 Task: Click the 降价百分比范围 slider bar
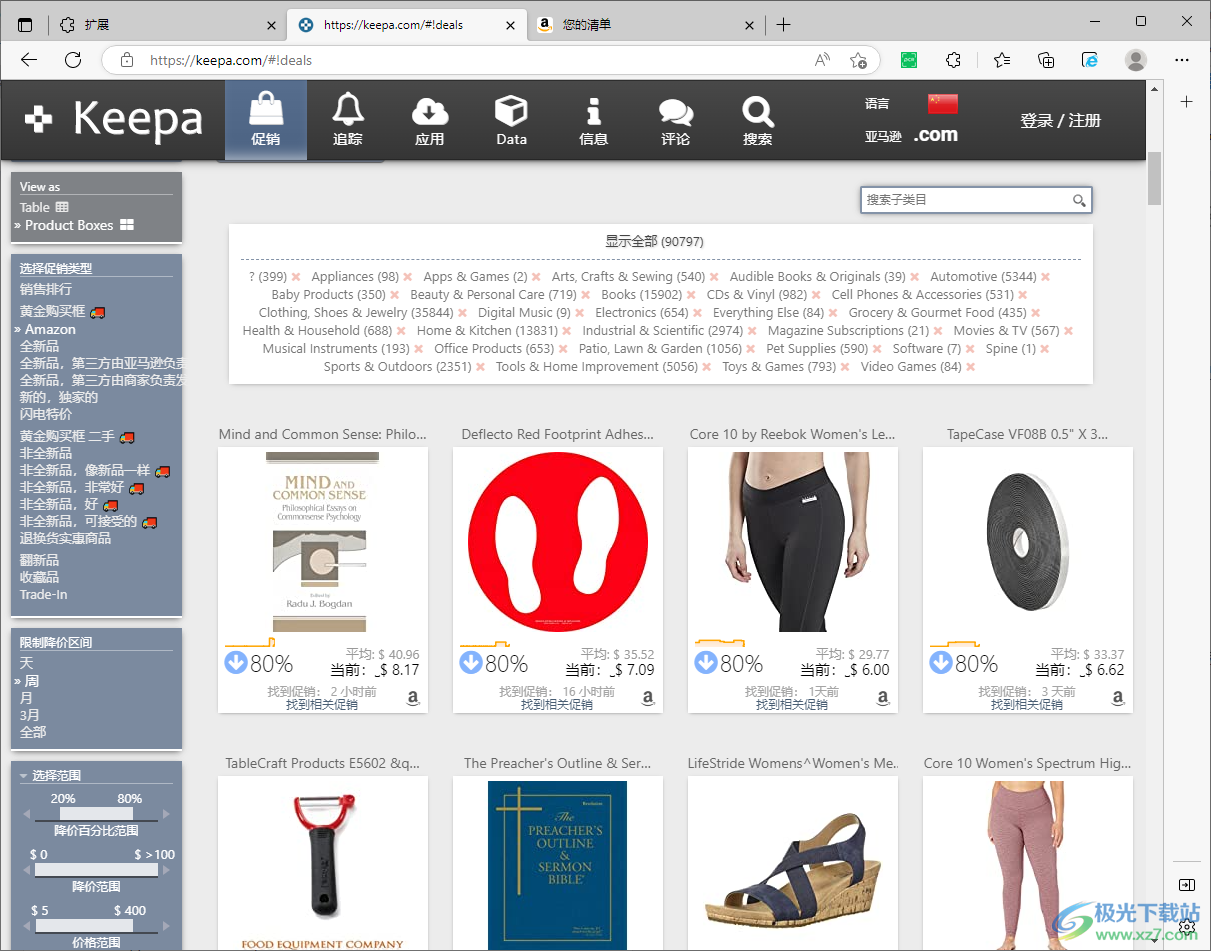[x=96, y=814]
